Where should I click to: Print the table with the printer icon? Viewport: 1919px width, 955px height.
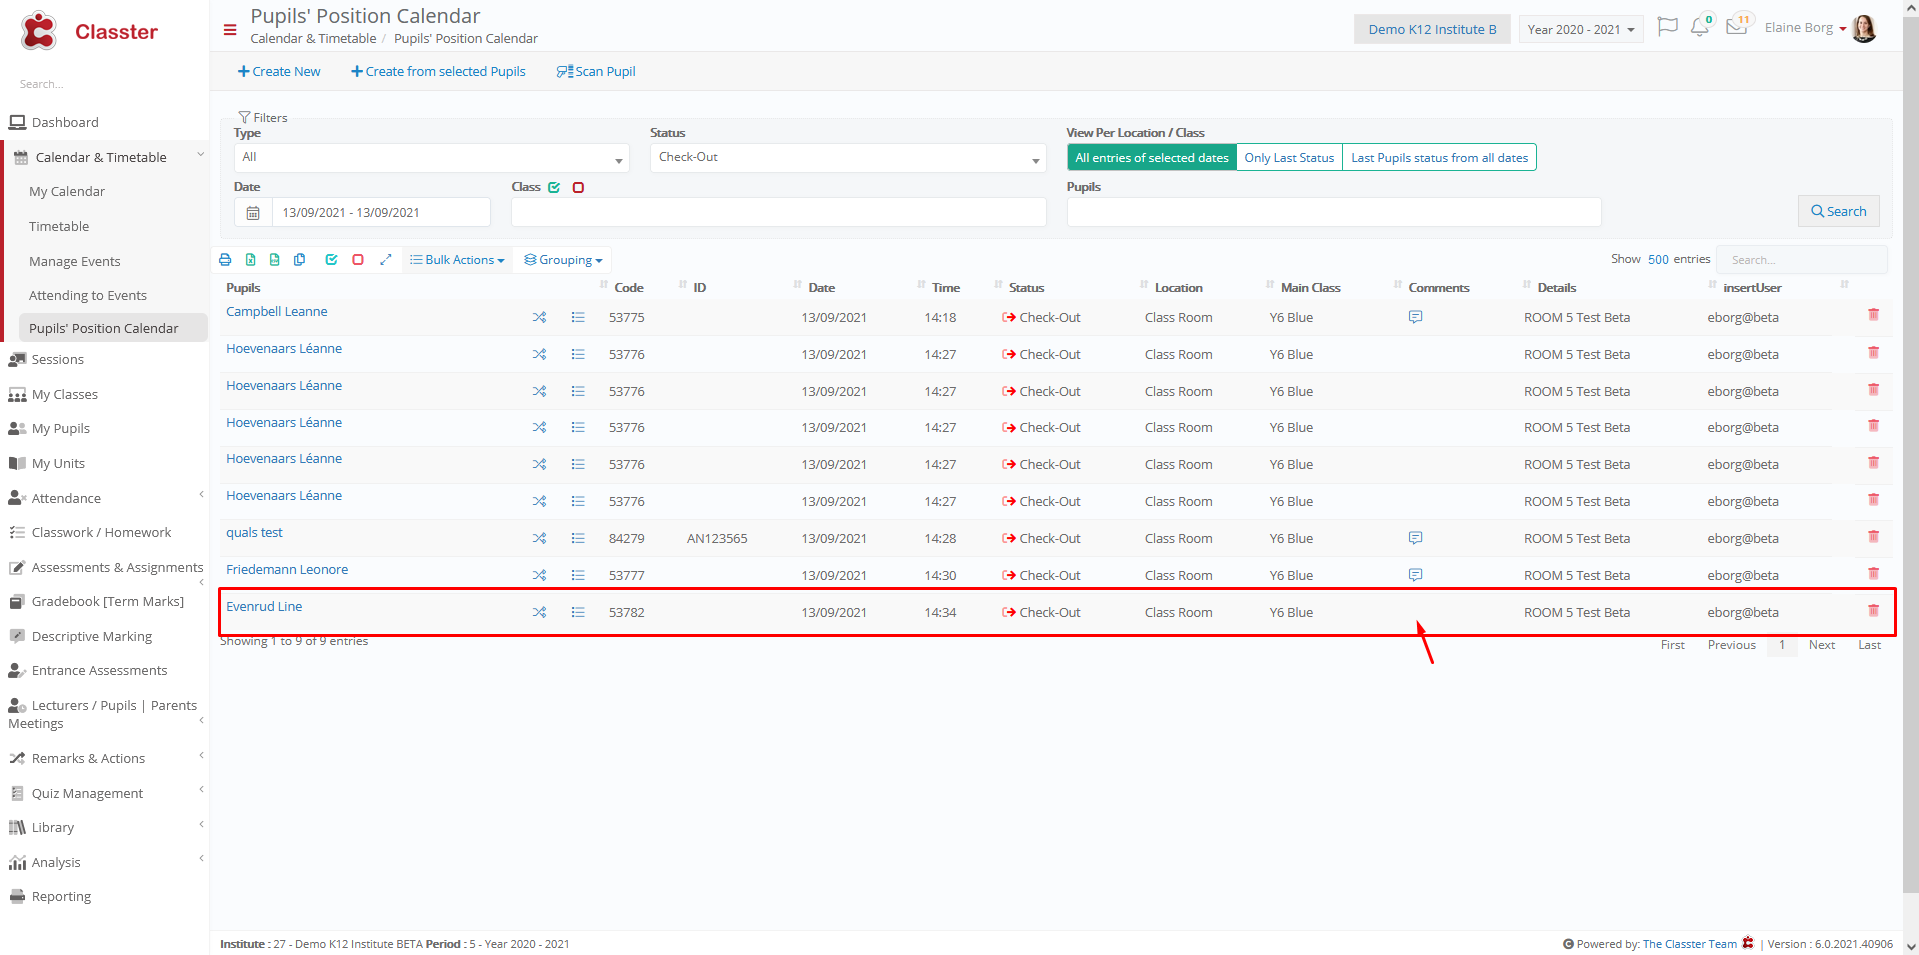pyautogui.click(x=225, y=260)
